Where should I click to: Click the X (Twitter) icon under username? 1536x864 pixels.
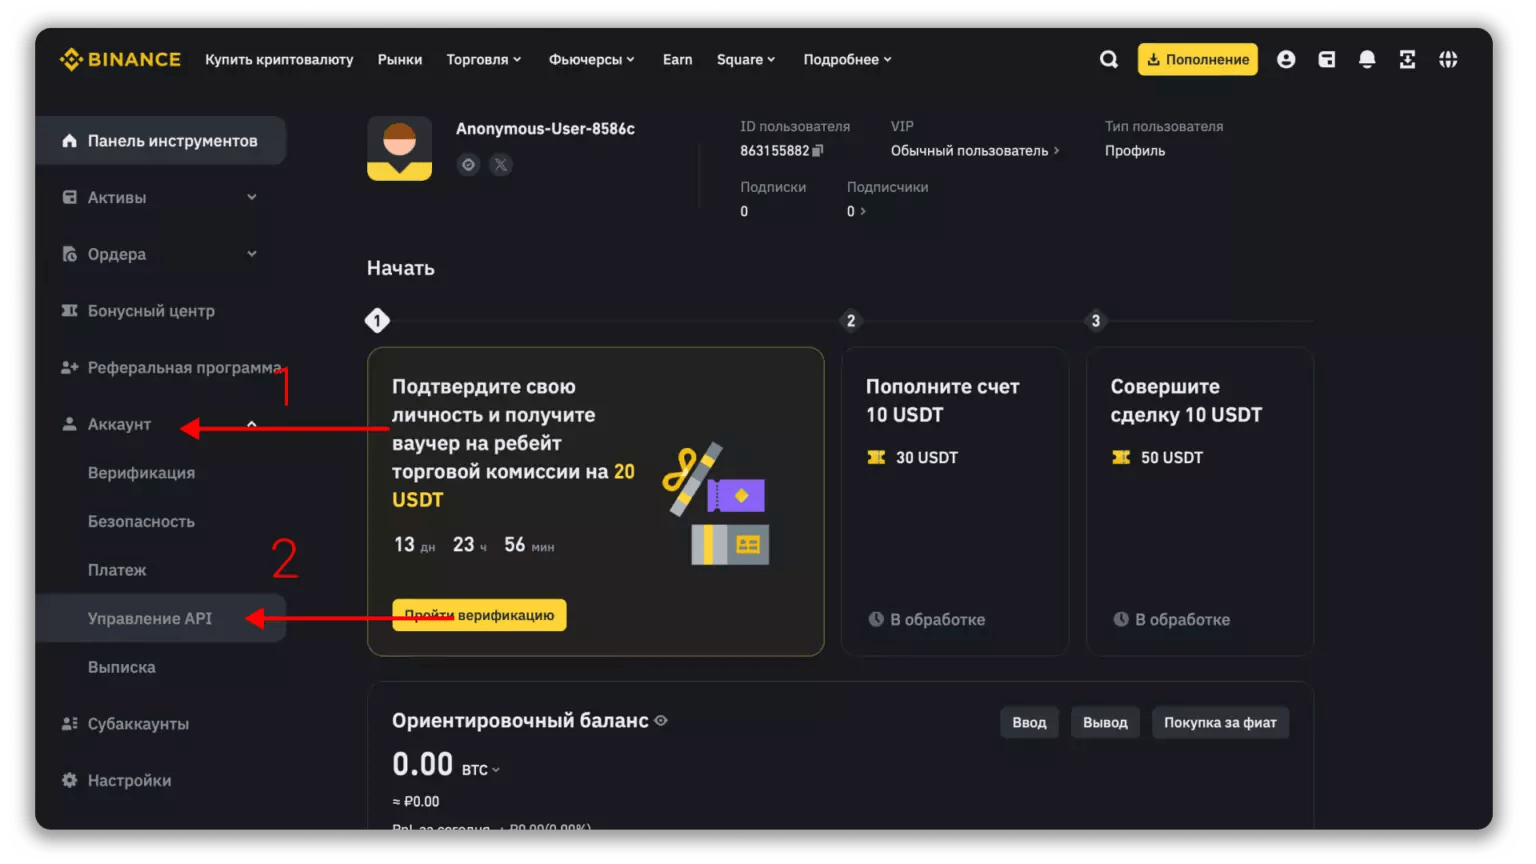pyautogui.click(x=501, y=164)
